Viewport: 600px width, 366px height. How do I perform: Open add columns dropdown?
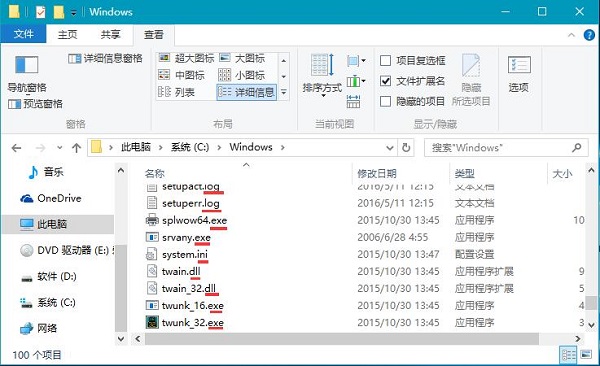click(356, 81)
